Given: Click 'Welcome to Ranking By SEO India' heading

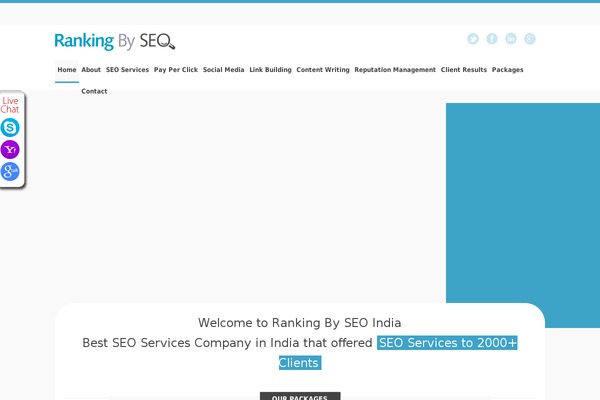Looking at the screenshot, I should tap(300, 323).
